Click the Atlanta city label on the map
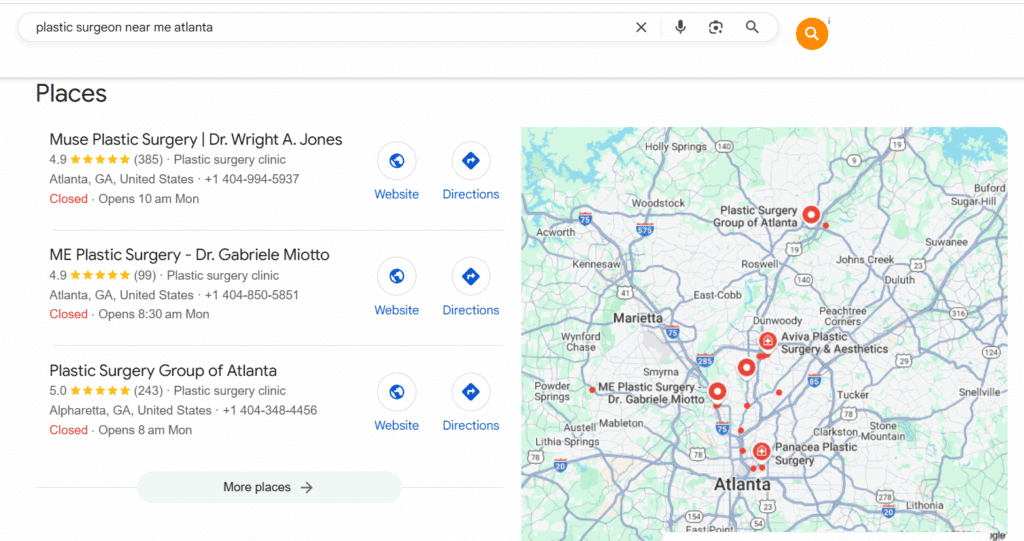 click(742, 484)
